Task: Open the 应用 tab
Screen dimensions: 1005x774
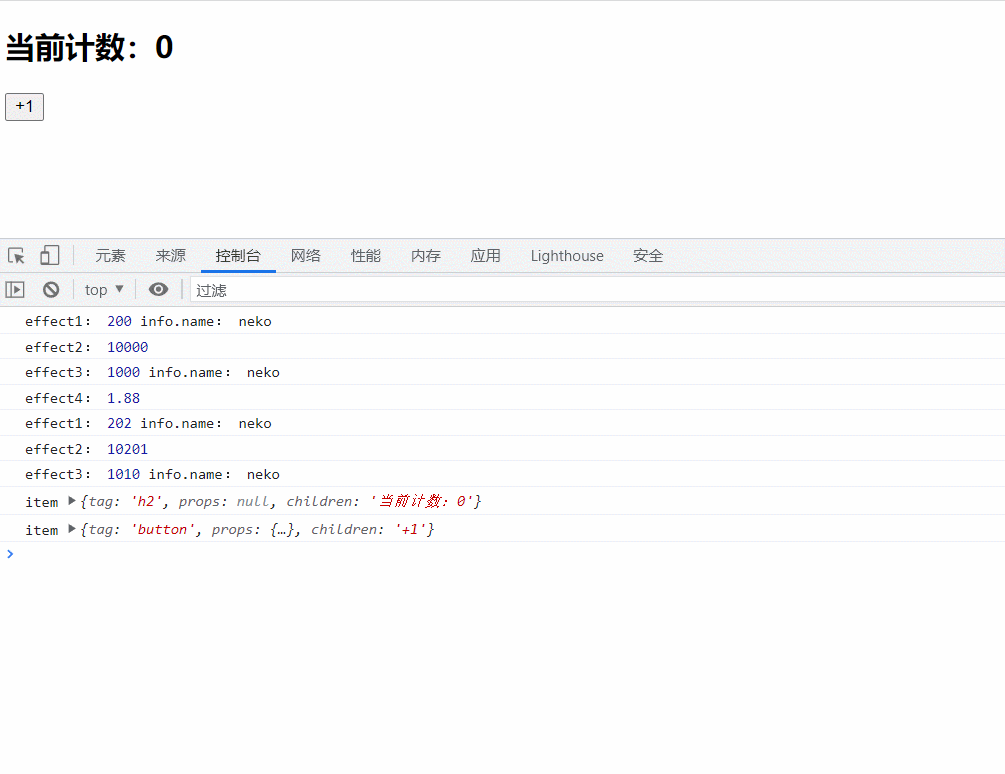Action: [x=486, y=256]
